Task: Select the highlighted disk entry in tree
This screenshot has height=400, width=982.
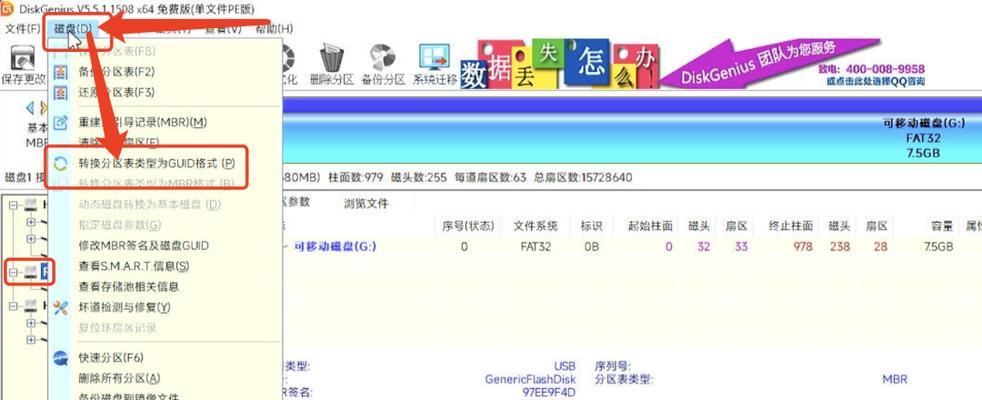Action: [x=45, y=272]
